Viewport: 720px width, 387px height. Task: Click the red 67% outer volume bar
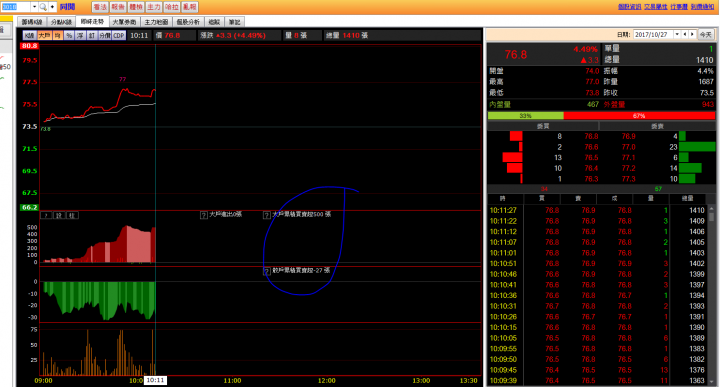click(x=639, y=116)
